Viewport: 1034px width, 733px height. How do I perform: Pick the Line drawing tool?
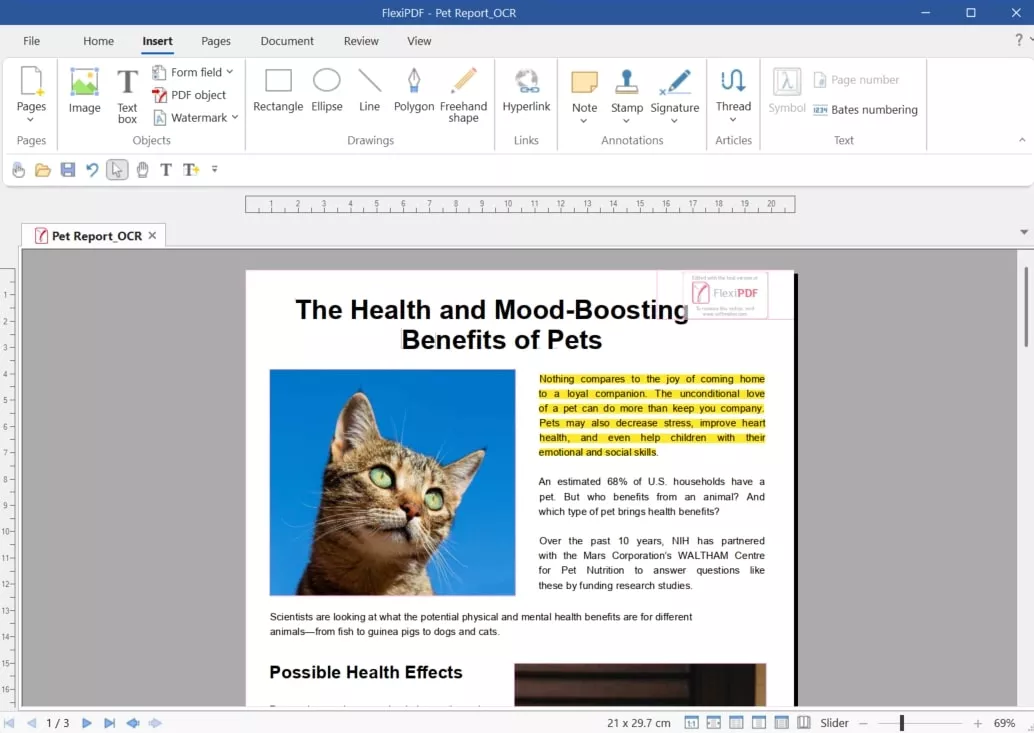(369, 91)
